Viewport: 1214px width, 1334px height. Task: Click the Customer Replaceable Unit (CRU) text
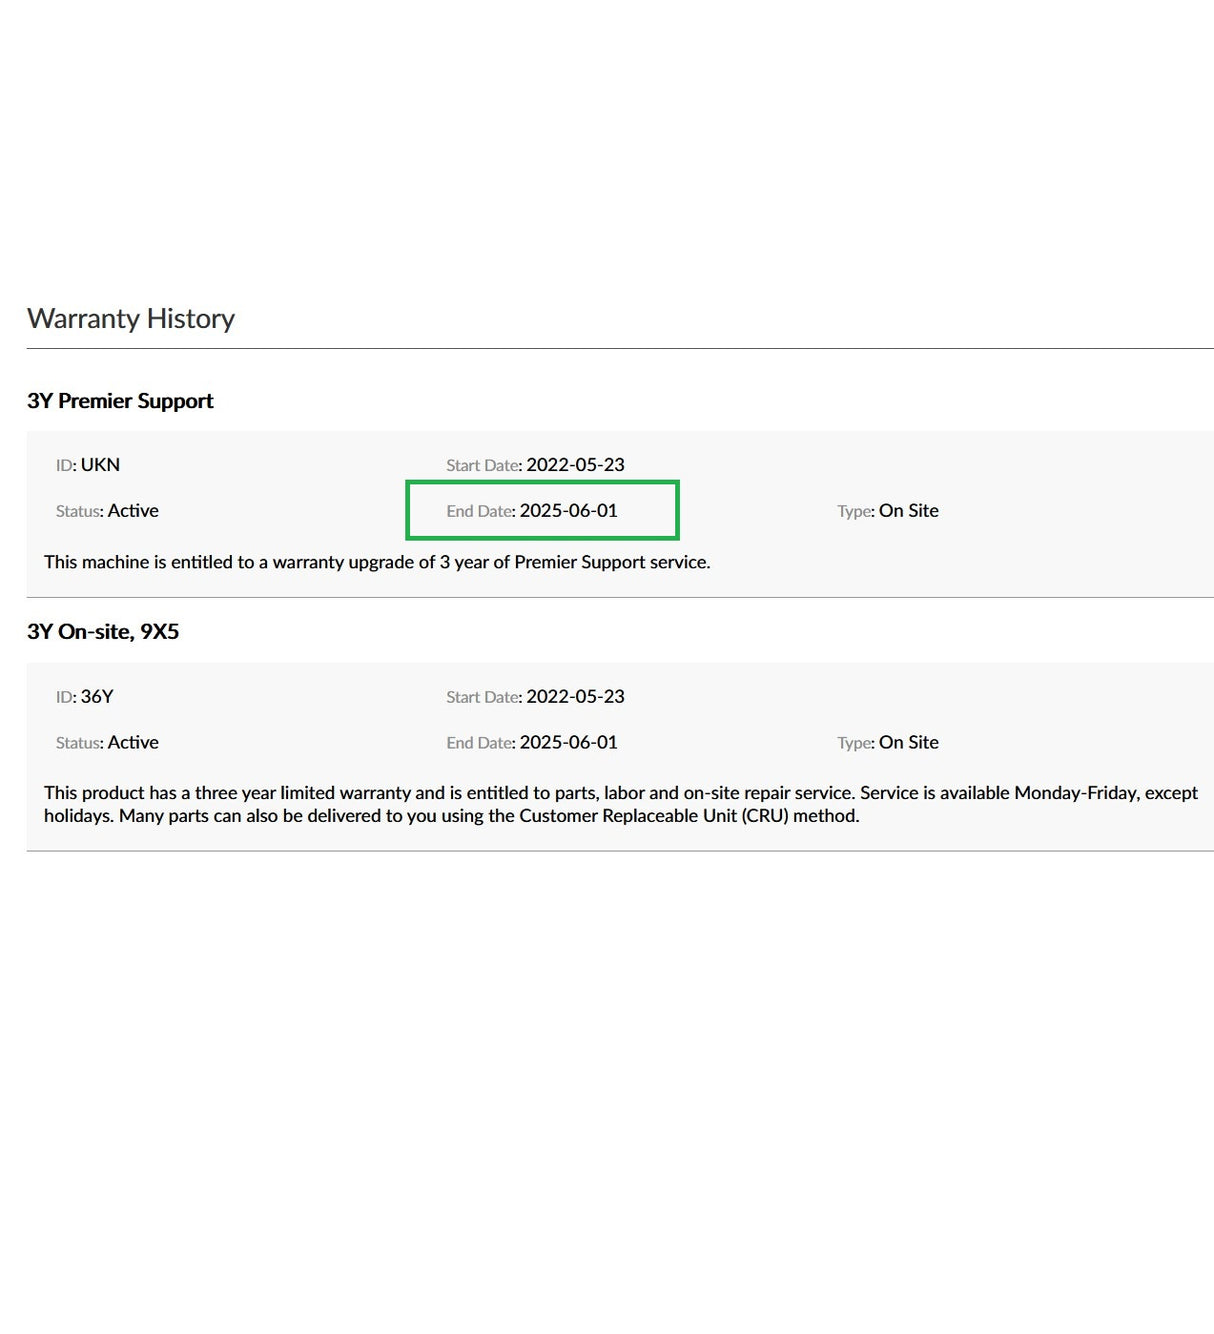coord(653,816)
